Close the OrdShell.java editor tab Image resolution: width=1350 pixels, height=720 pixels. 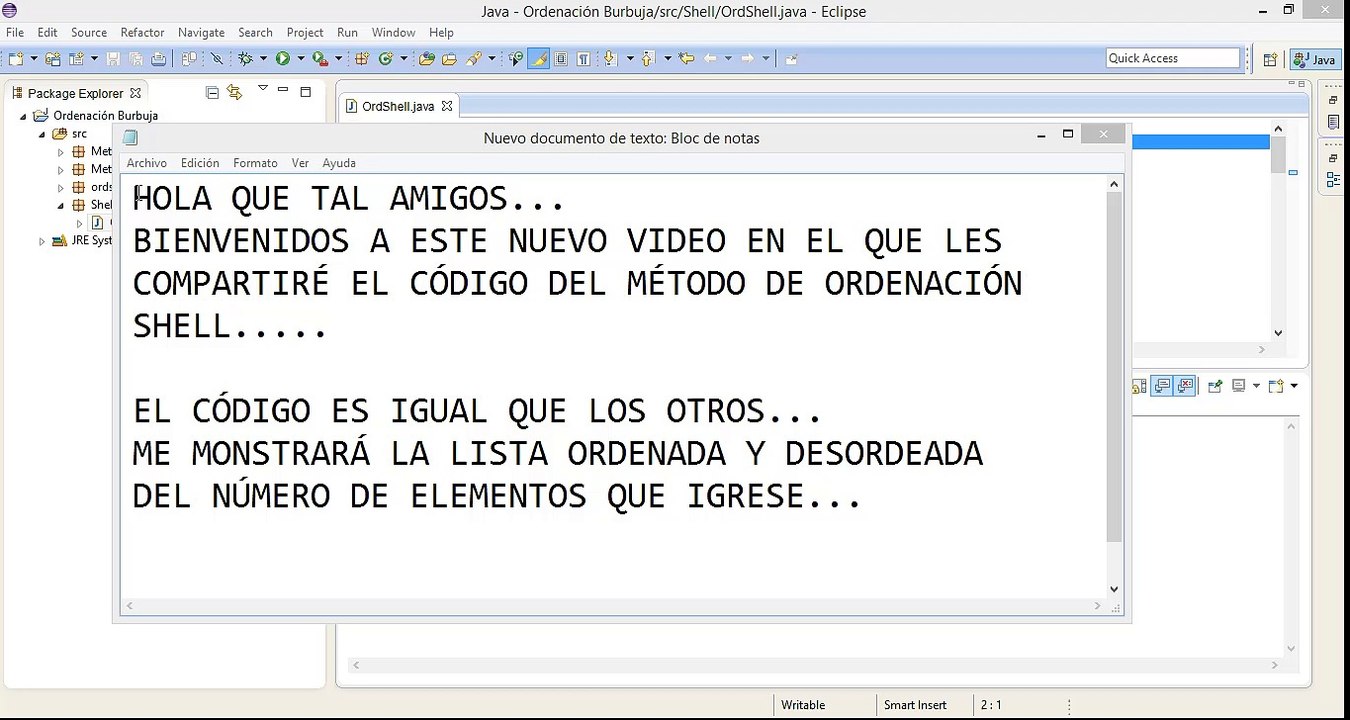[x=447, y=106]
